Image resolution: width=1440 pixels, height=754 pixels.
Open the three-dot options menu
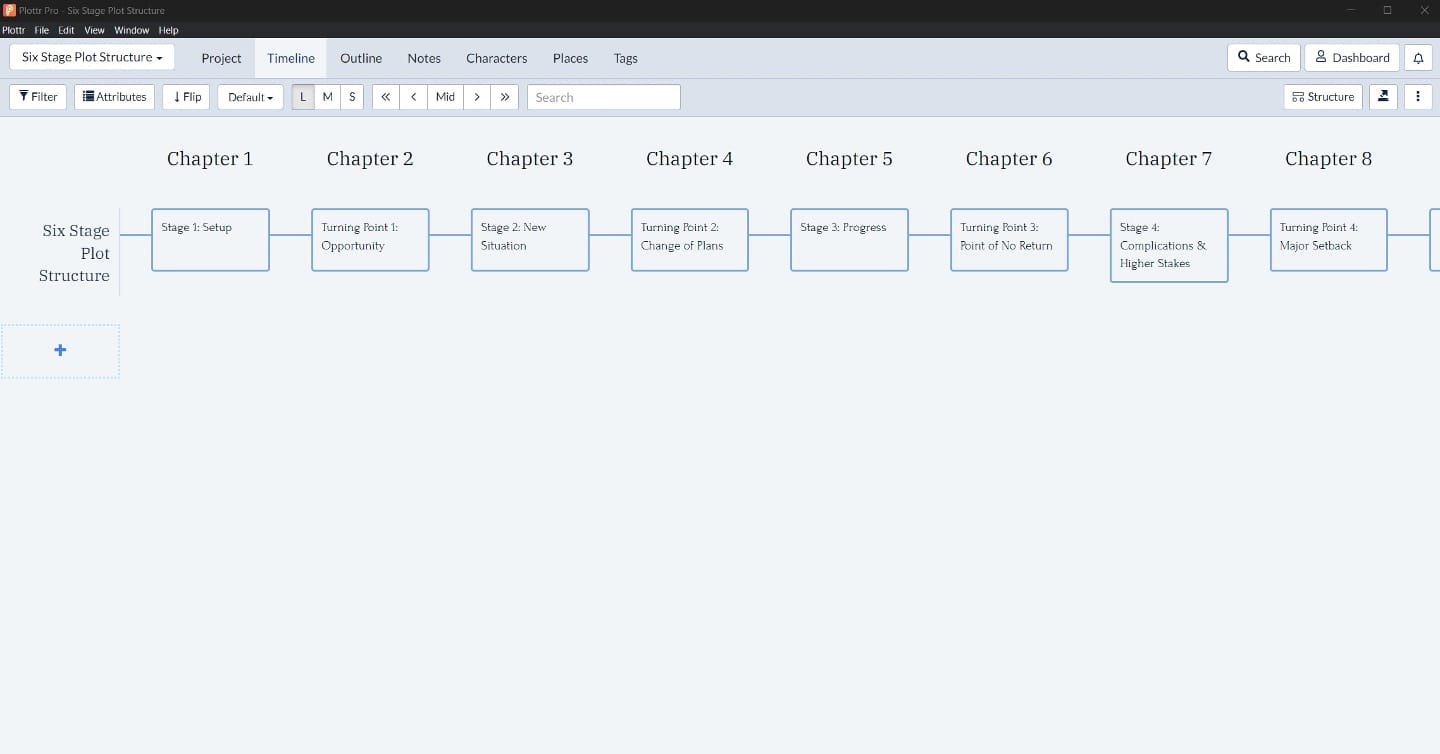(1417, 96)
